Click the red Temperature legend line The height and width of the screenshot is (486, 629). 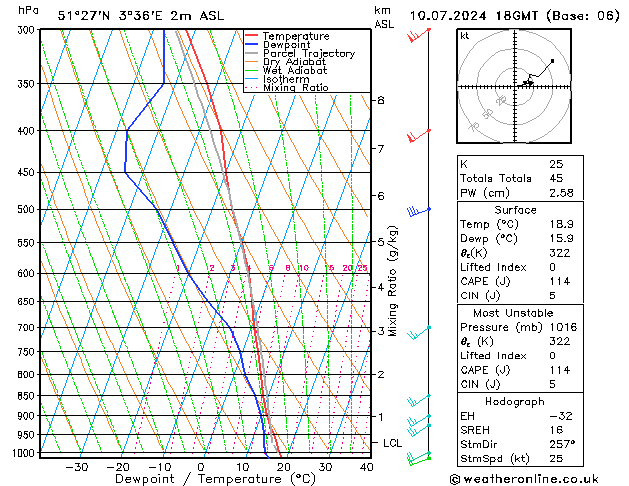[x=251, y=36]
